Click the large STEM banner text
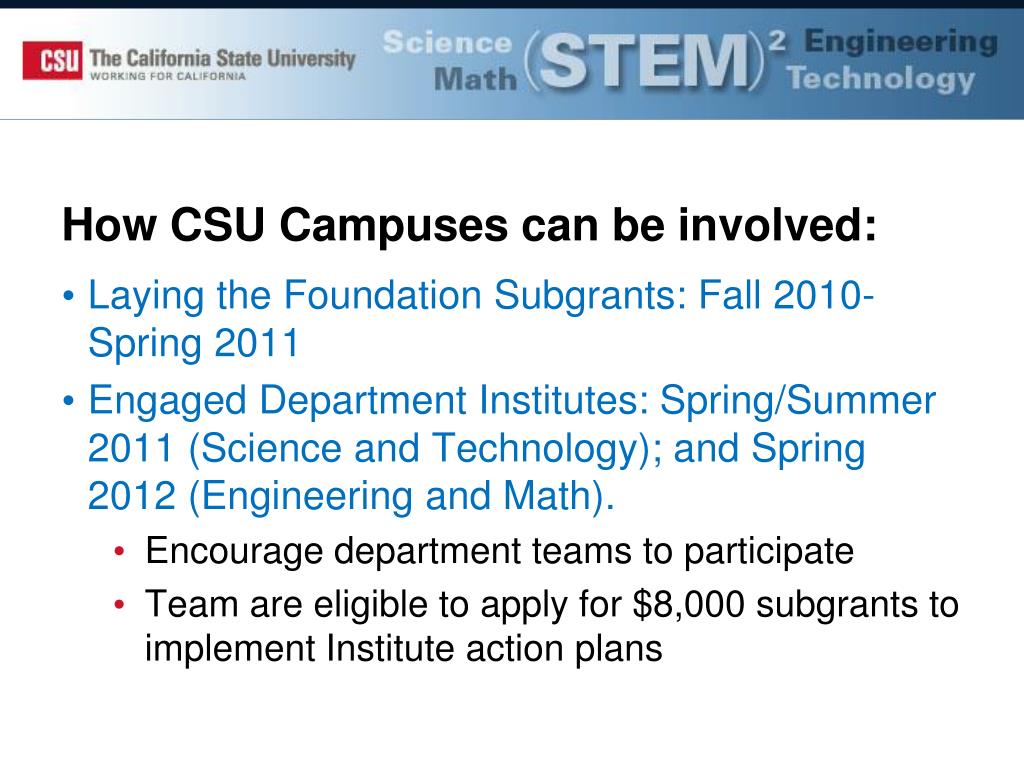Image resolution: width=1024 pixels, height=768 pixels. coord(645,61)
